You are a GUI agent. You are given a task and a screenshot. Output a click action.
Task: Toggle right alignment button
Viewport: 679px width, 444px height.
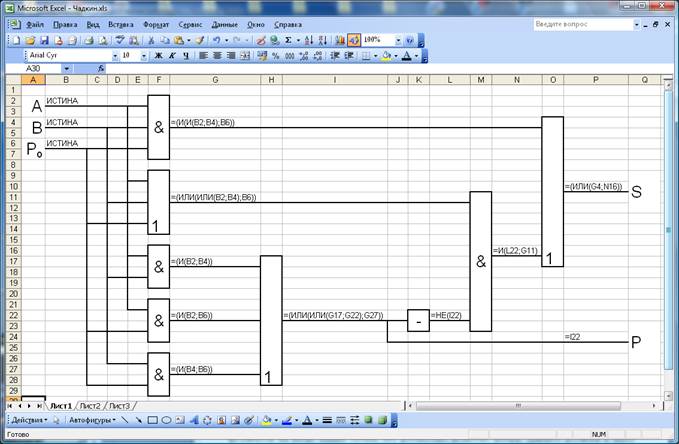tap(231, 55)
